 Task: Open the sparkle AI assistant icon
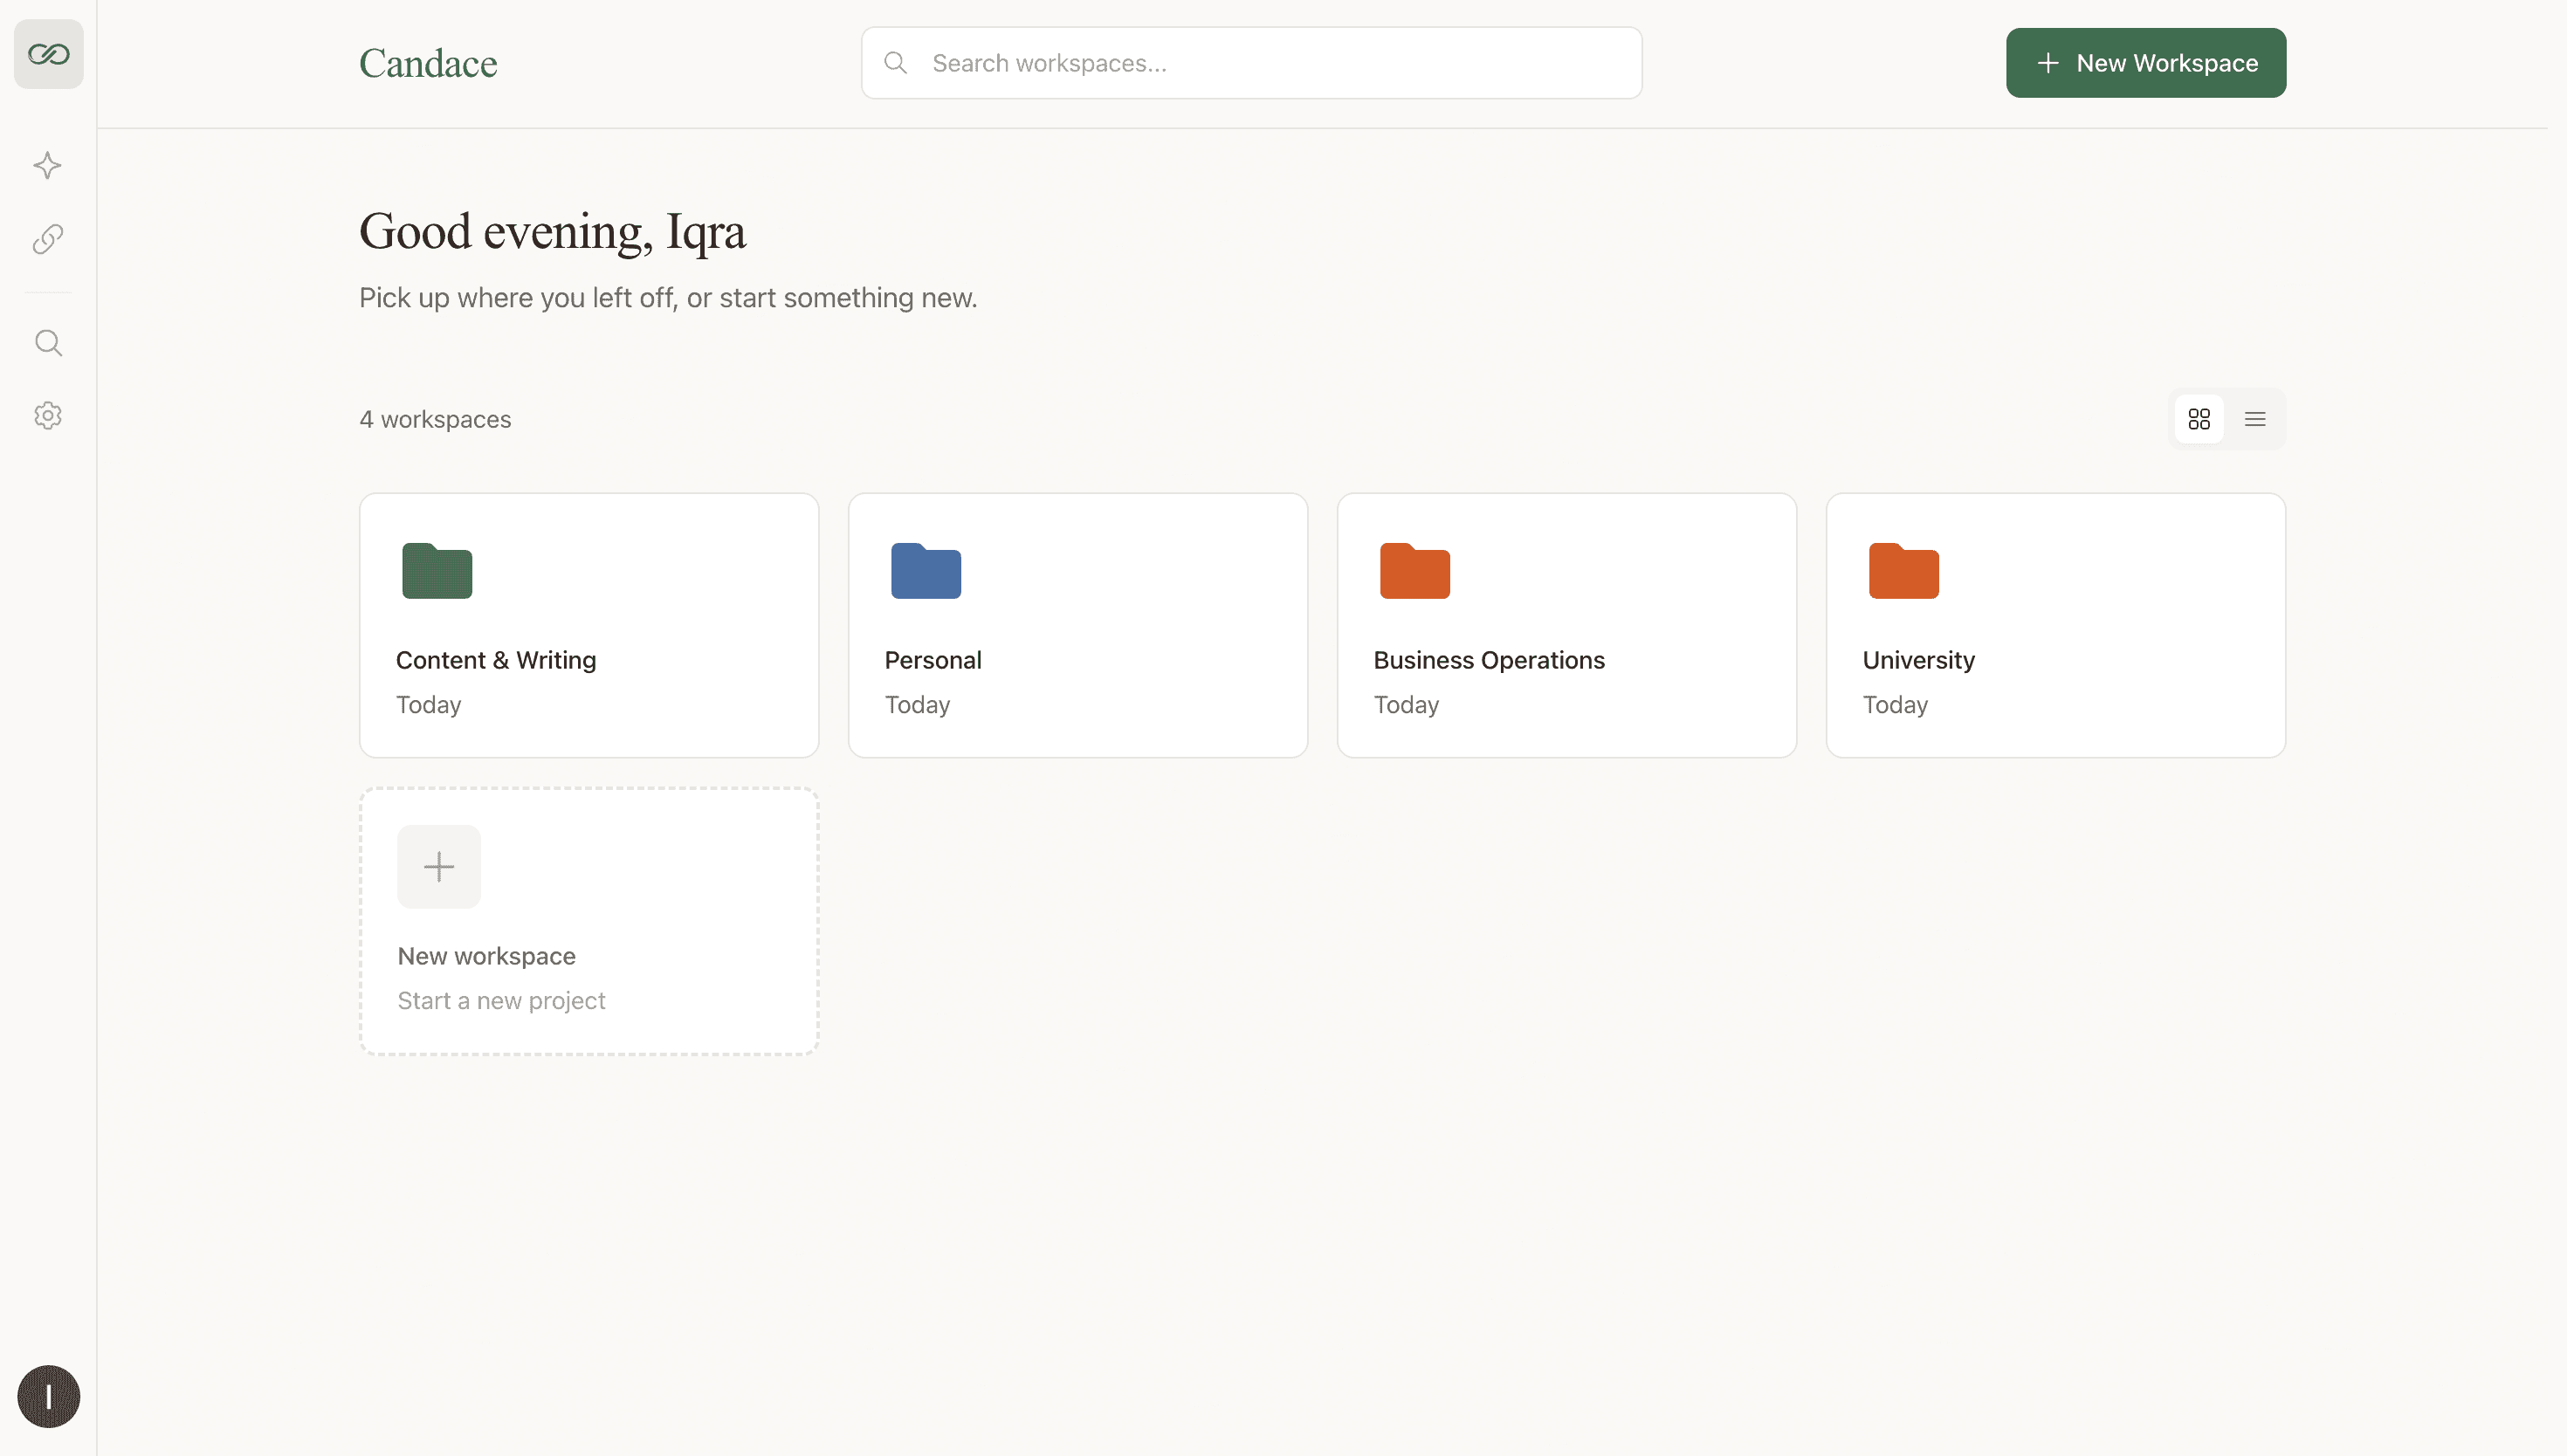tap(47, 165)
